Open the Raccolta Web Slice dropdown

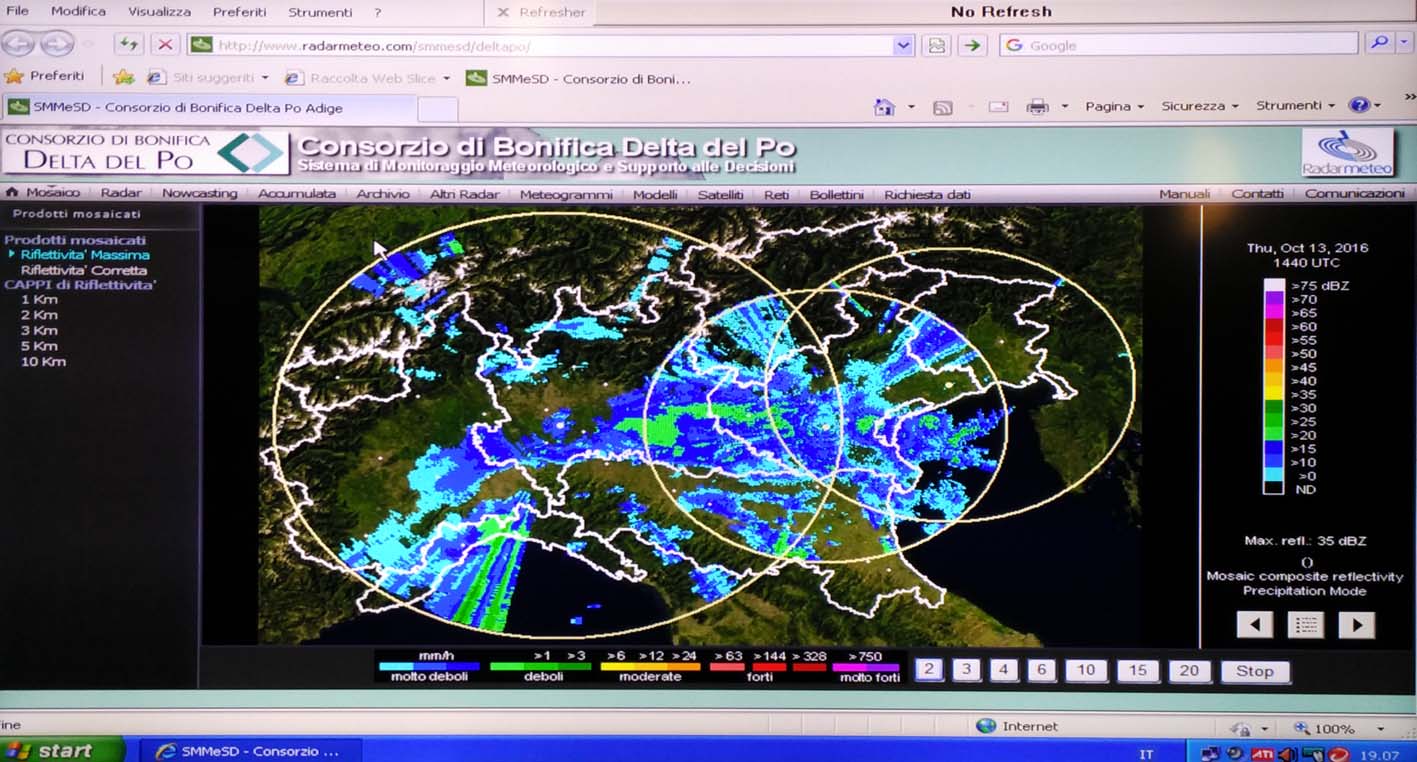point(446,78)
